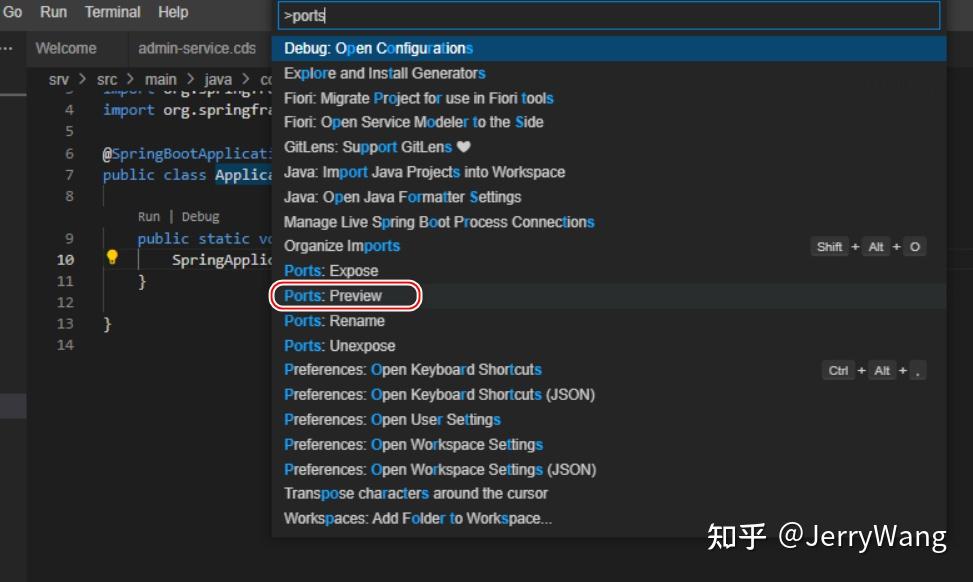973x582 pixels.
Task: Run the Organize Imports command
Action: tap(609, 246)
